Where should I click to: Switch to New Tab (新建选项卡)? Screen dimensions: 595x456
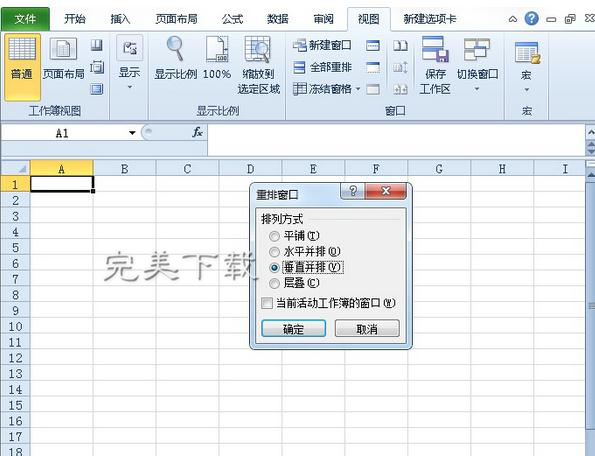[430, 19]
